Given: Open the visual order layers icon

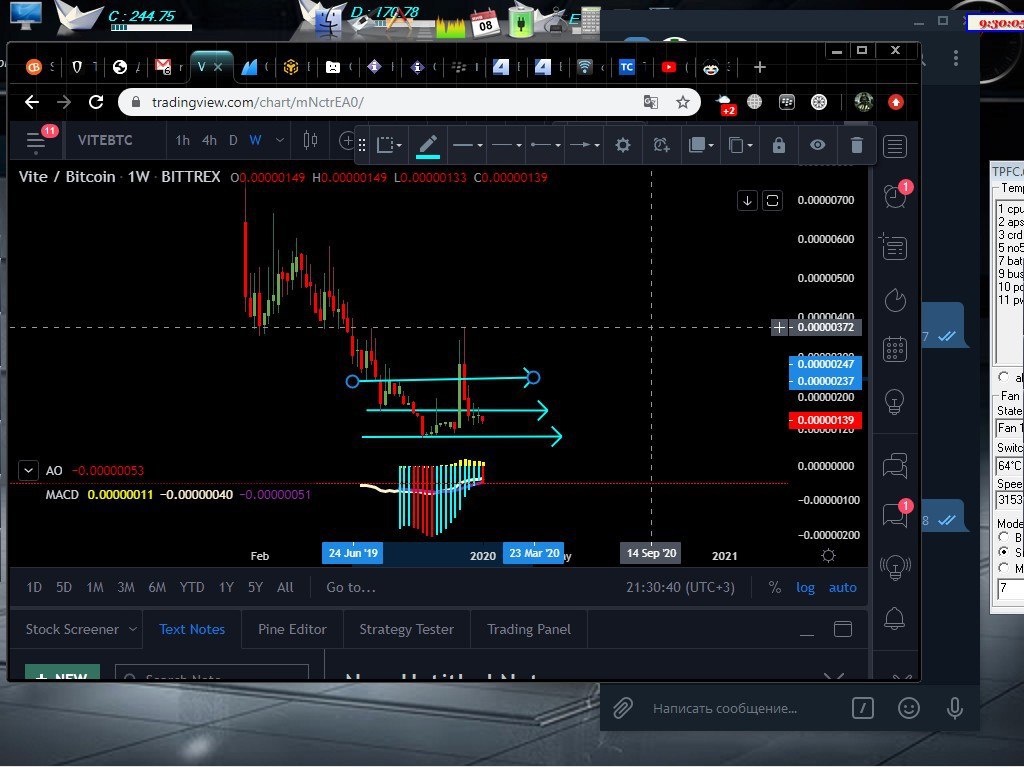Looking at the screenshot, I should click(x=701, y=145).
